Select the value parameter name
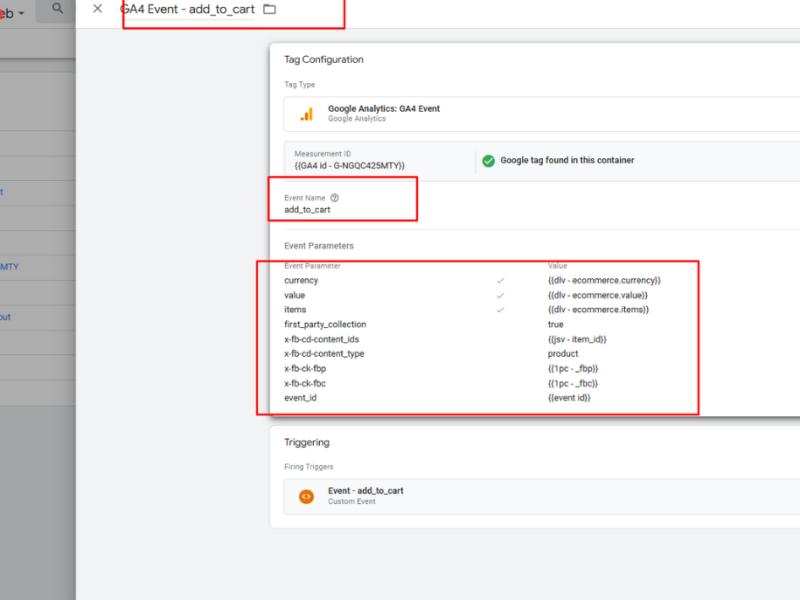800x600 pixels. (x=294, y=295)
